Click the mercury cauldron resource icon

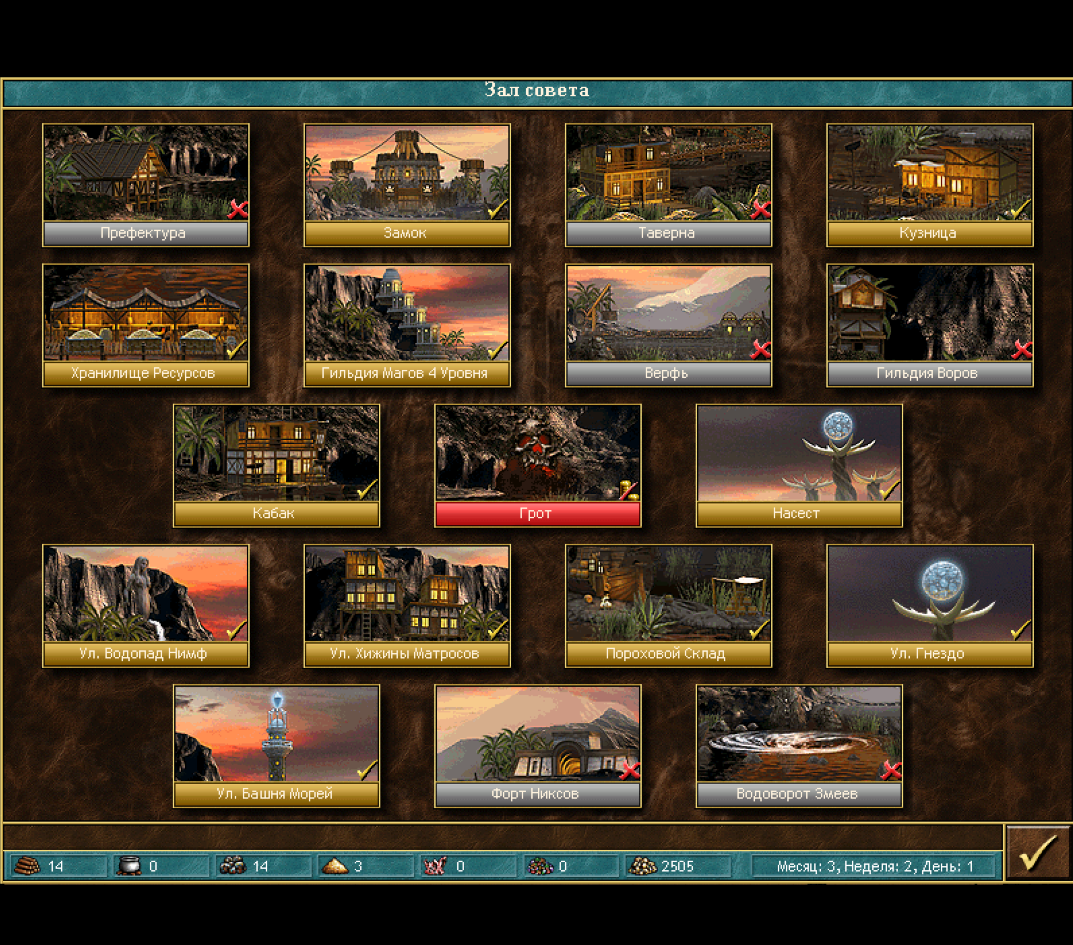(x=129, y=866)
